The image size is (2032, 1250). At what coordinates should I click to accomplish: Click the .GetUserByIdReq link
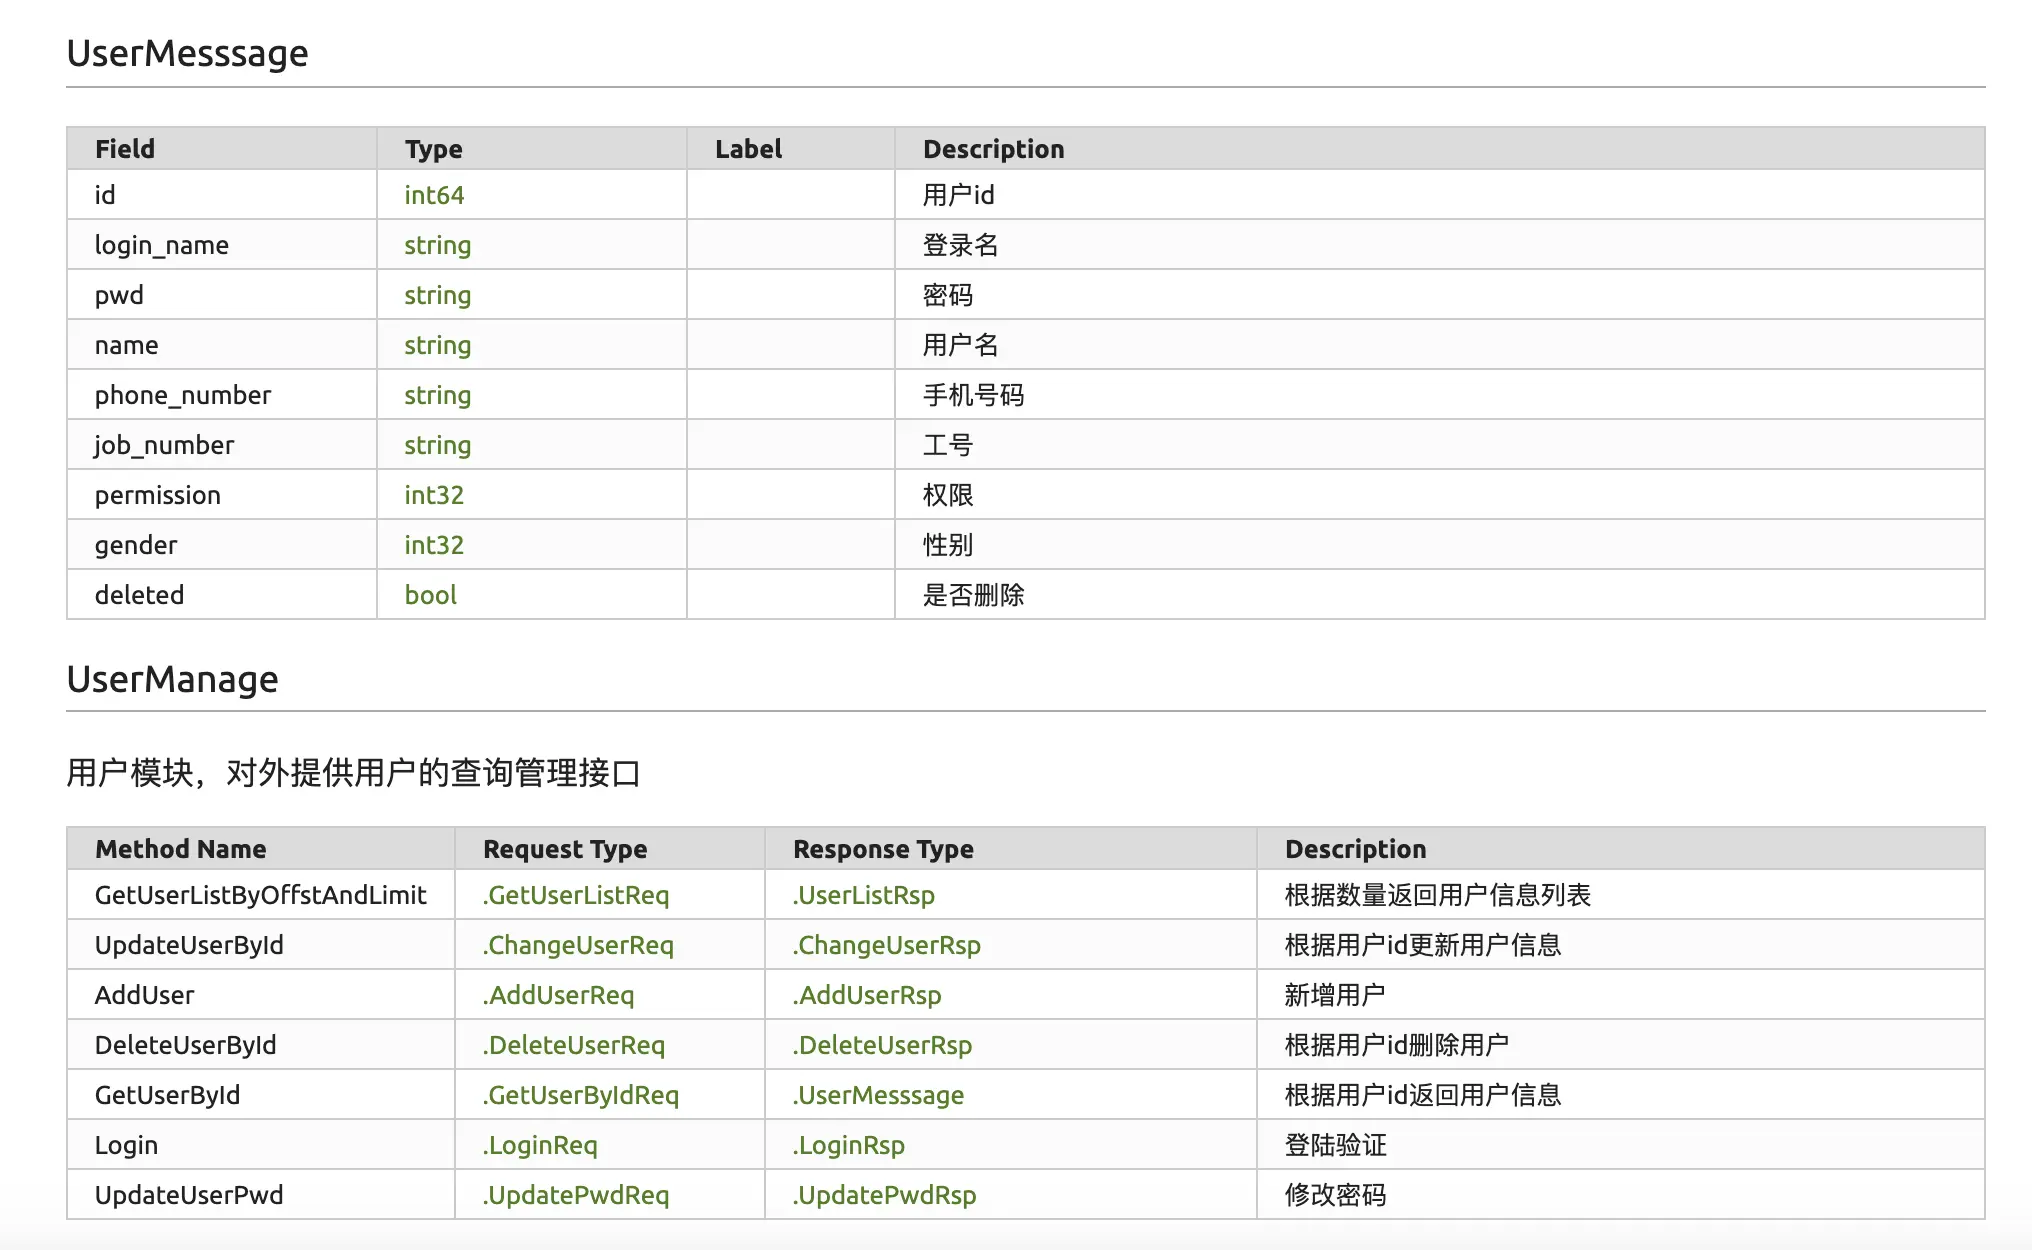[x=581, y=1095]
